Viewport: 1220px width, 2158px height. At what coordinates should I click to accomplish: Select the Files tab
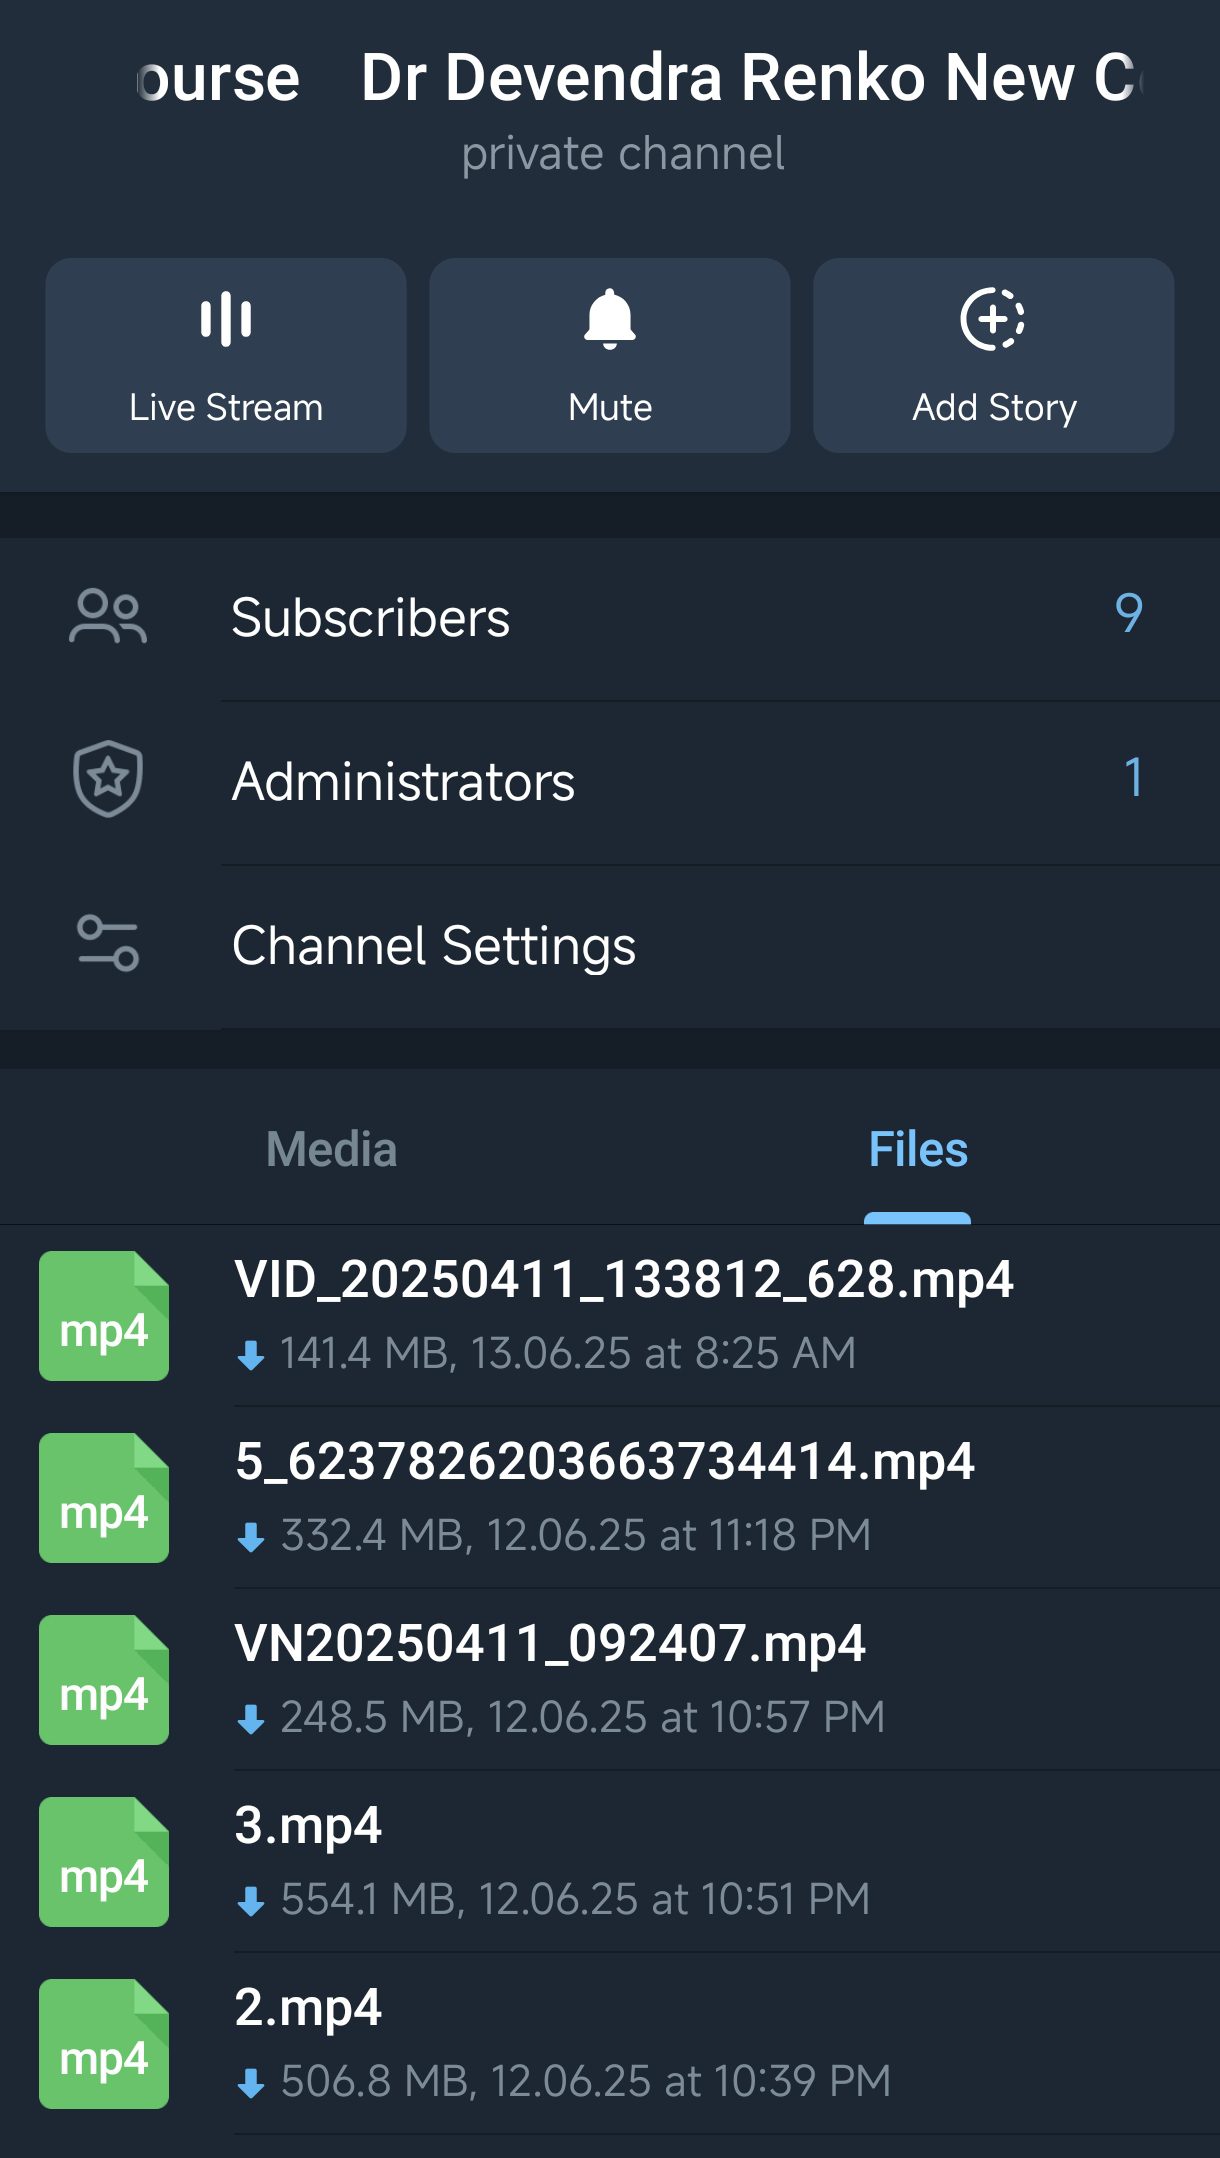click(x=917, y=1150)
